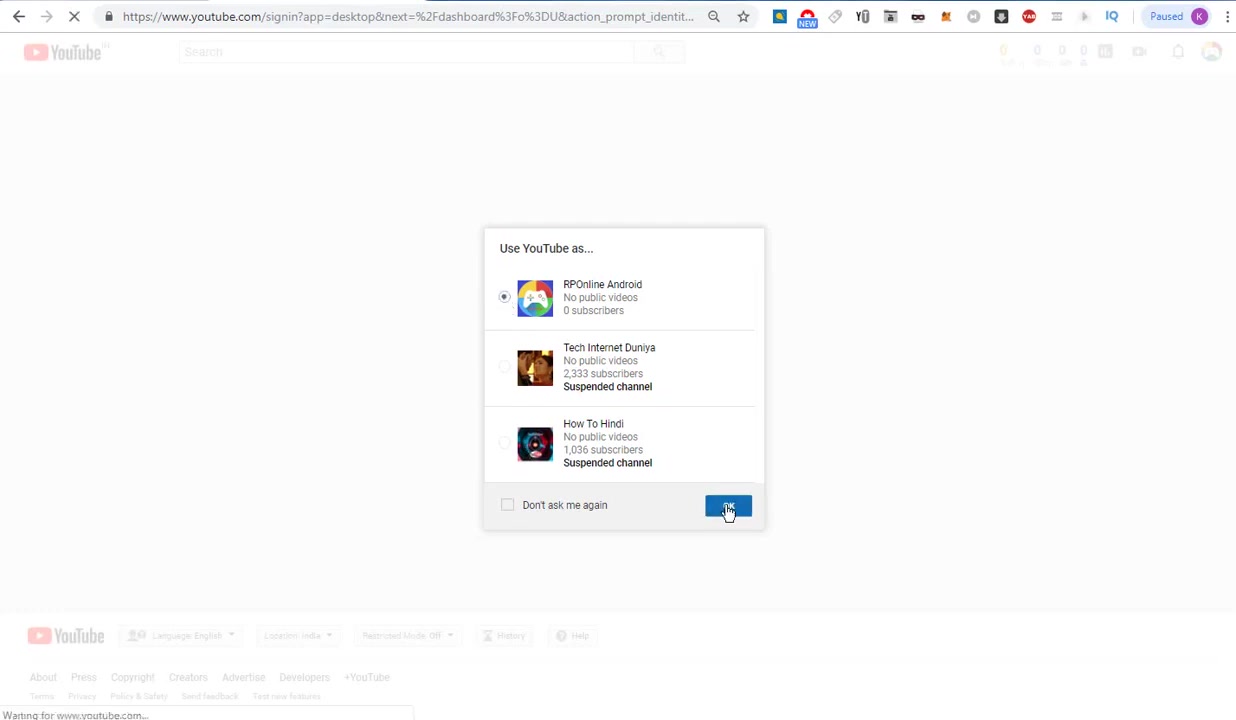
Task: Choose the Tech Internet Duniya channel avatar
Action: coord(535,367)
